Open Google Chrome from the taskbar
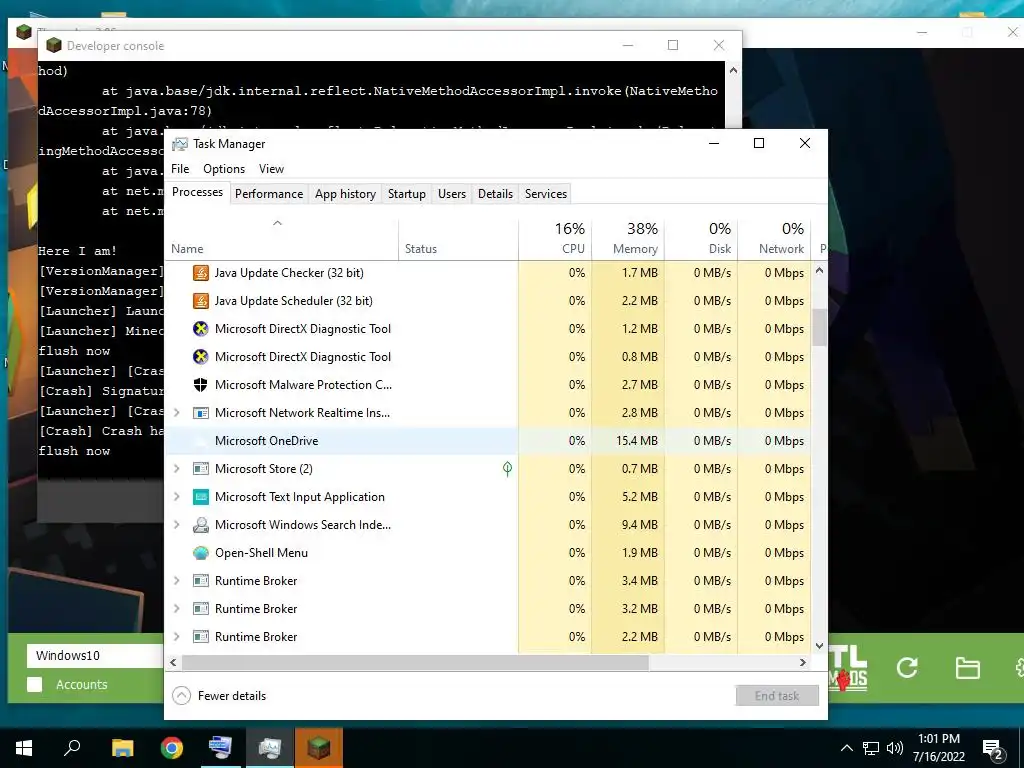The height and width of the screenshot is (768, 1024). (172, 748)
